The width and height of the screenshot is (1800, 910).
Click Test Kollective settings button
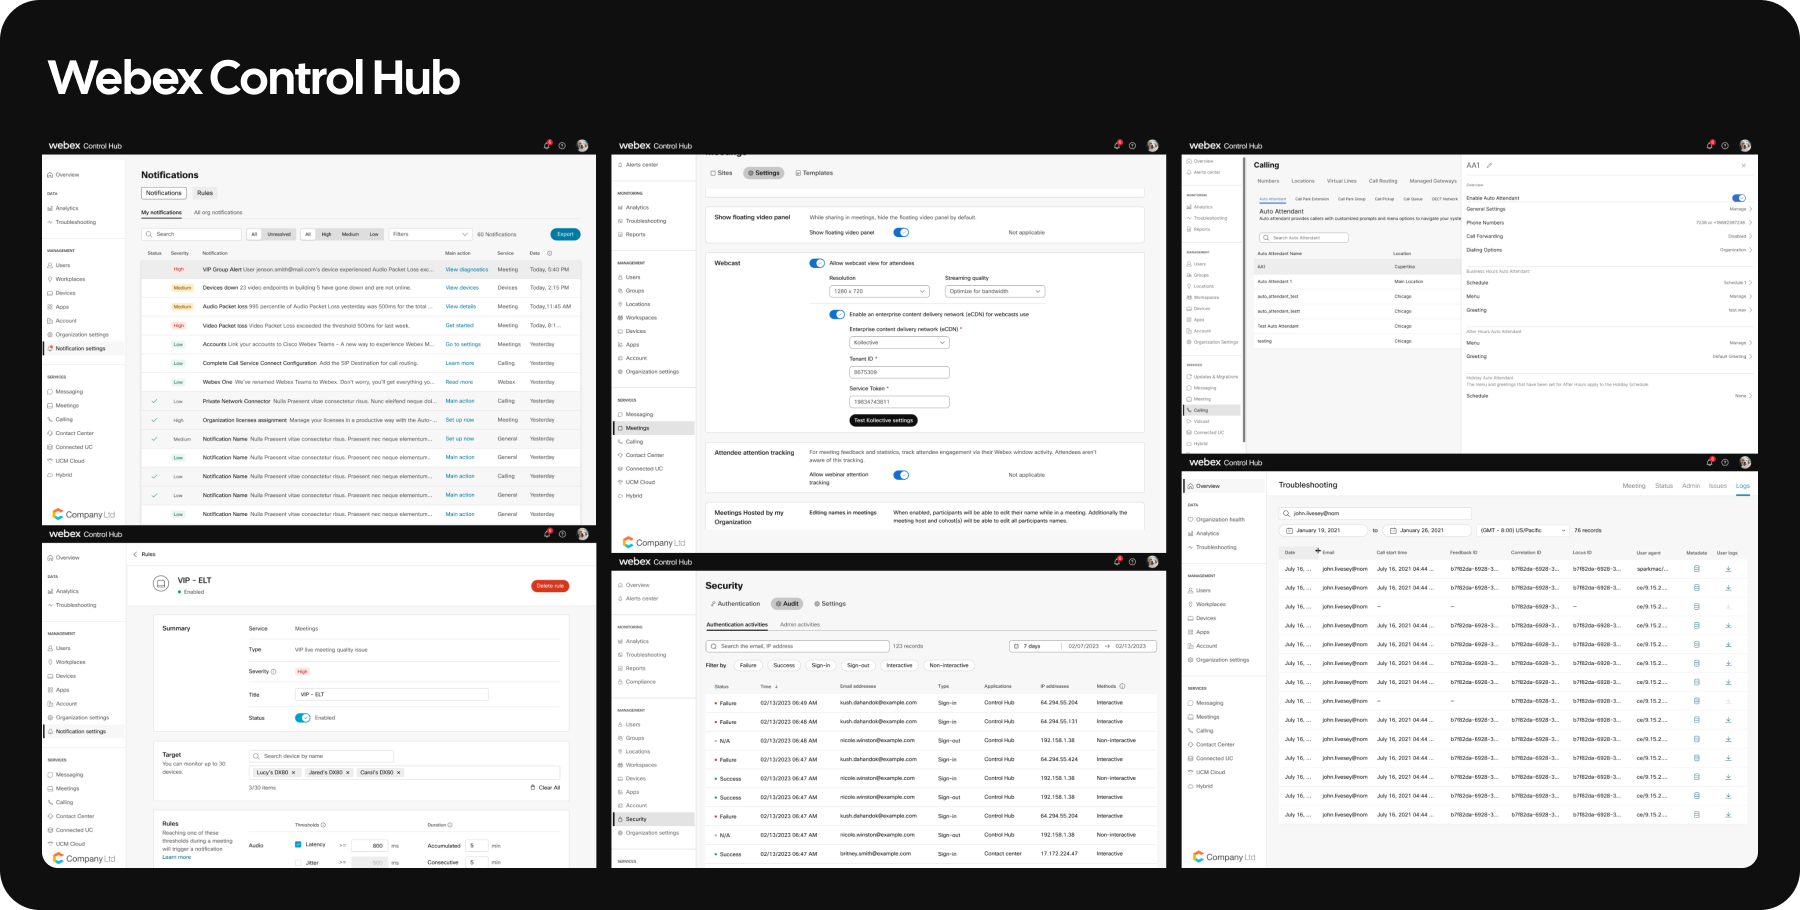click(883, 420)
